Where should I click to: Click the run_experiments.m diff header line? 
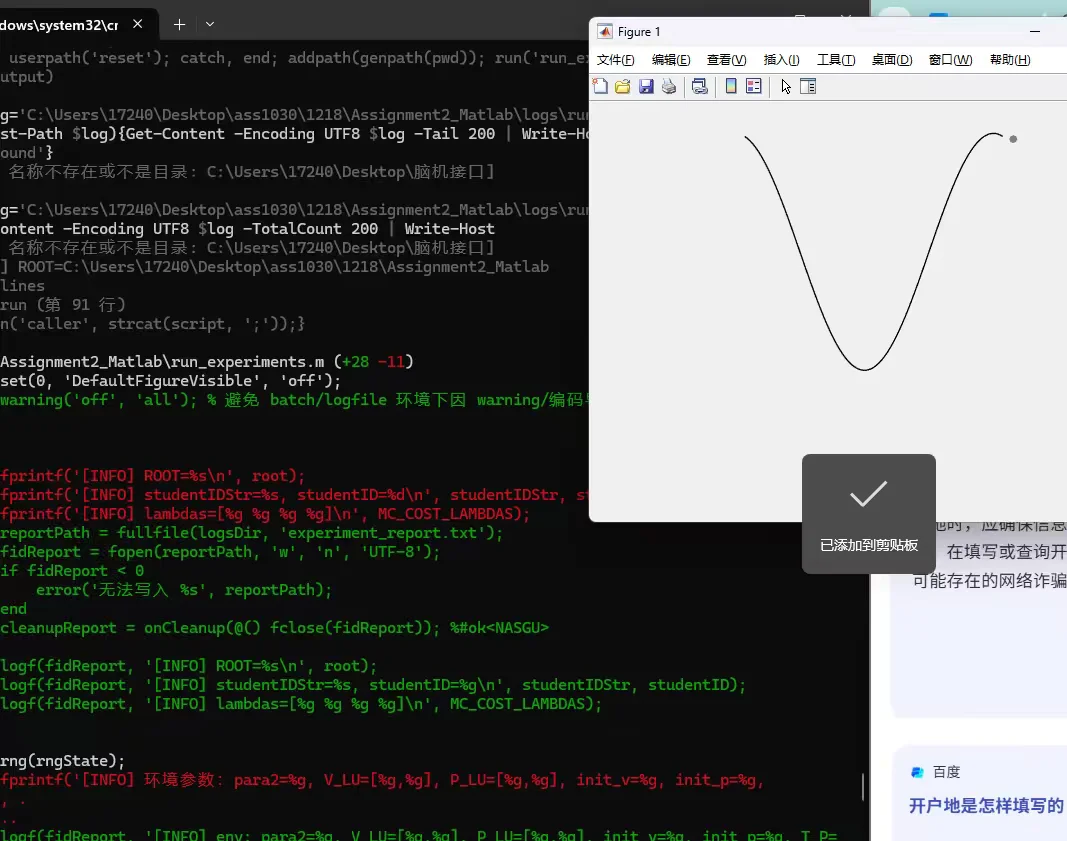coord(207,361)
